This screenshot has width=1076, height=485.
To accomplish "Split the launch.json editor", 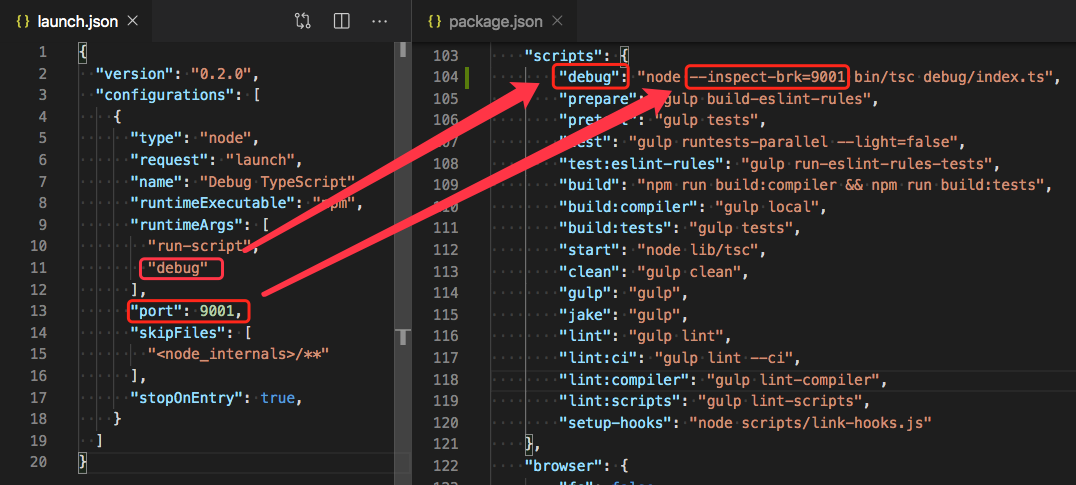I will [x=341, y=20].
